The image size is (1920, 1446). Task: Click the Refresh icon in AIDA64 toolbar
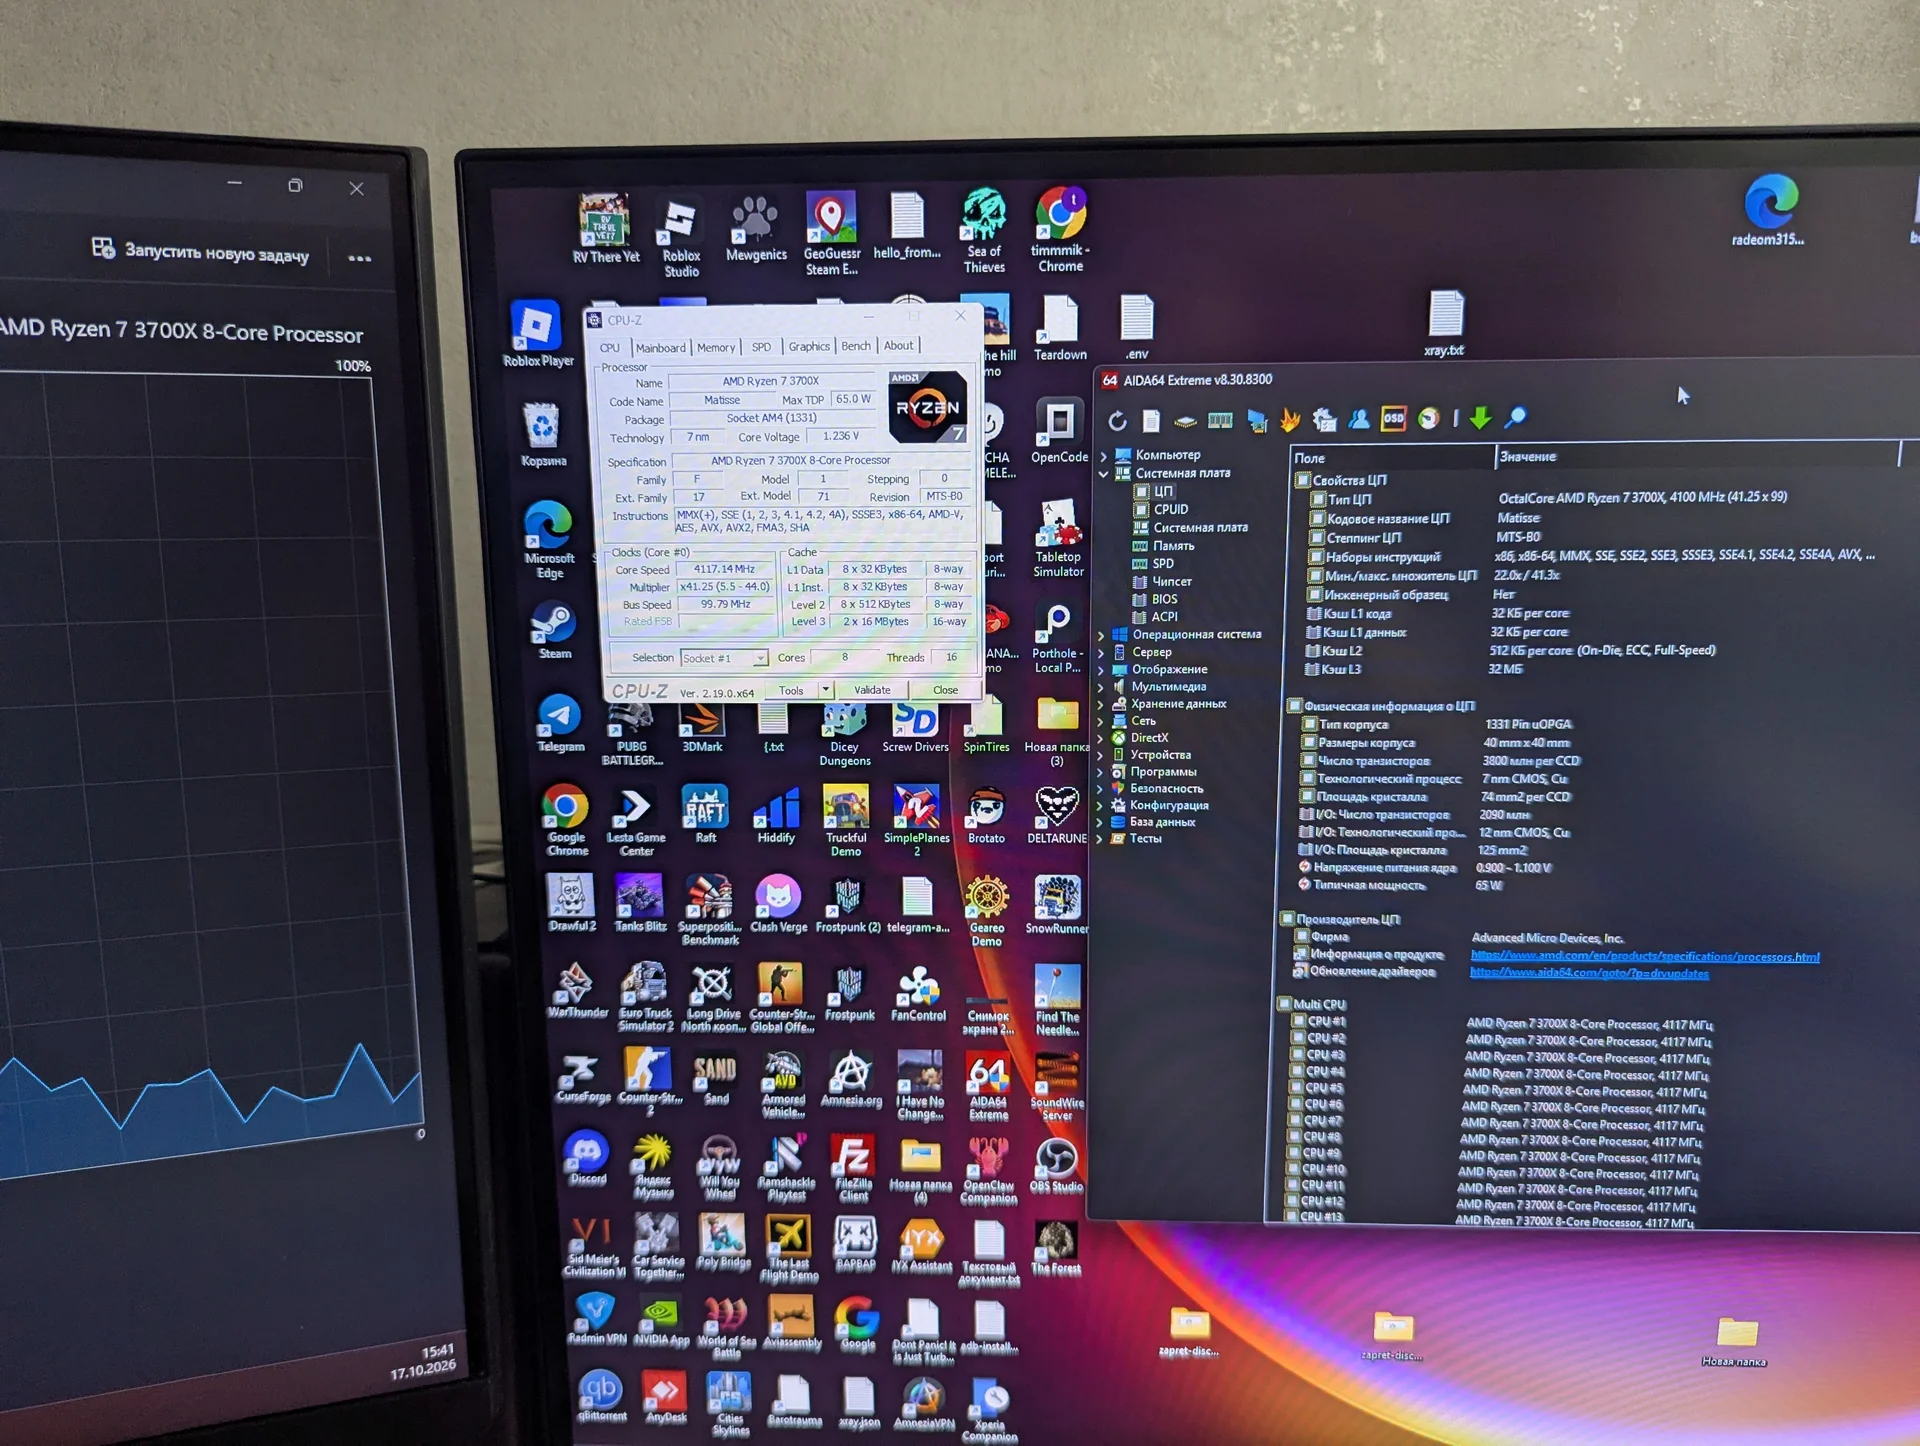(1117, 421)
